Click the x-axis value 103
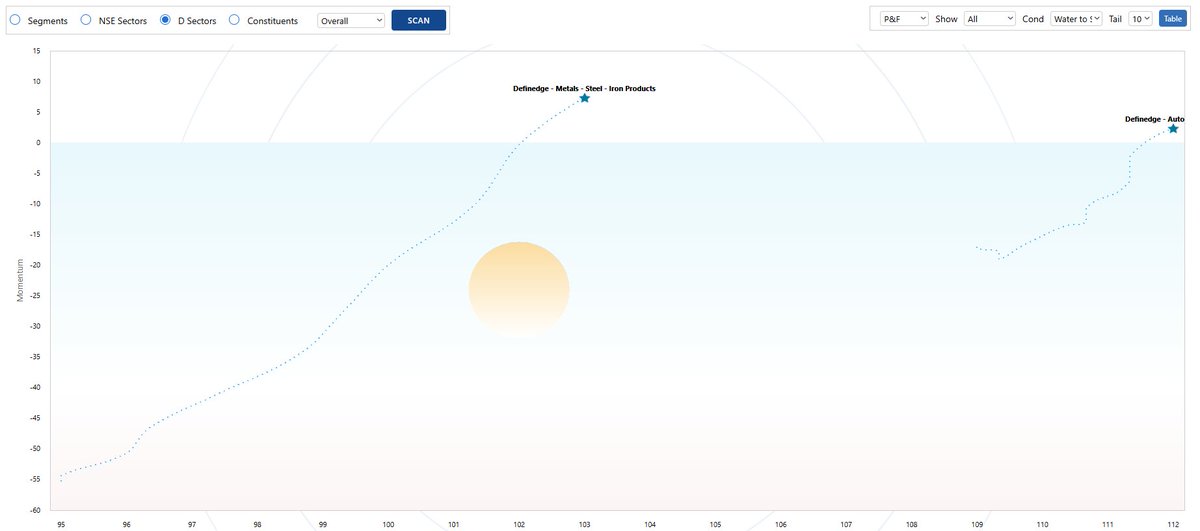1200x531 pixels. tap(584, 524)
